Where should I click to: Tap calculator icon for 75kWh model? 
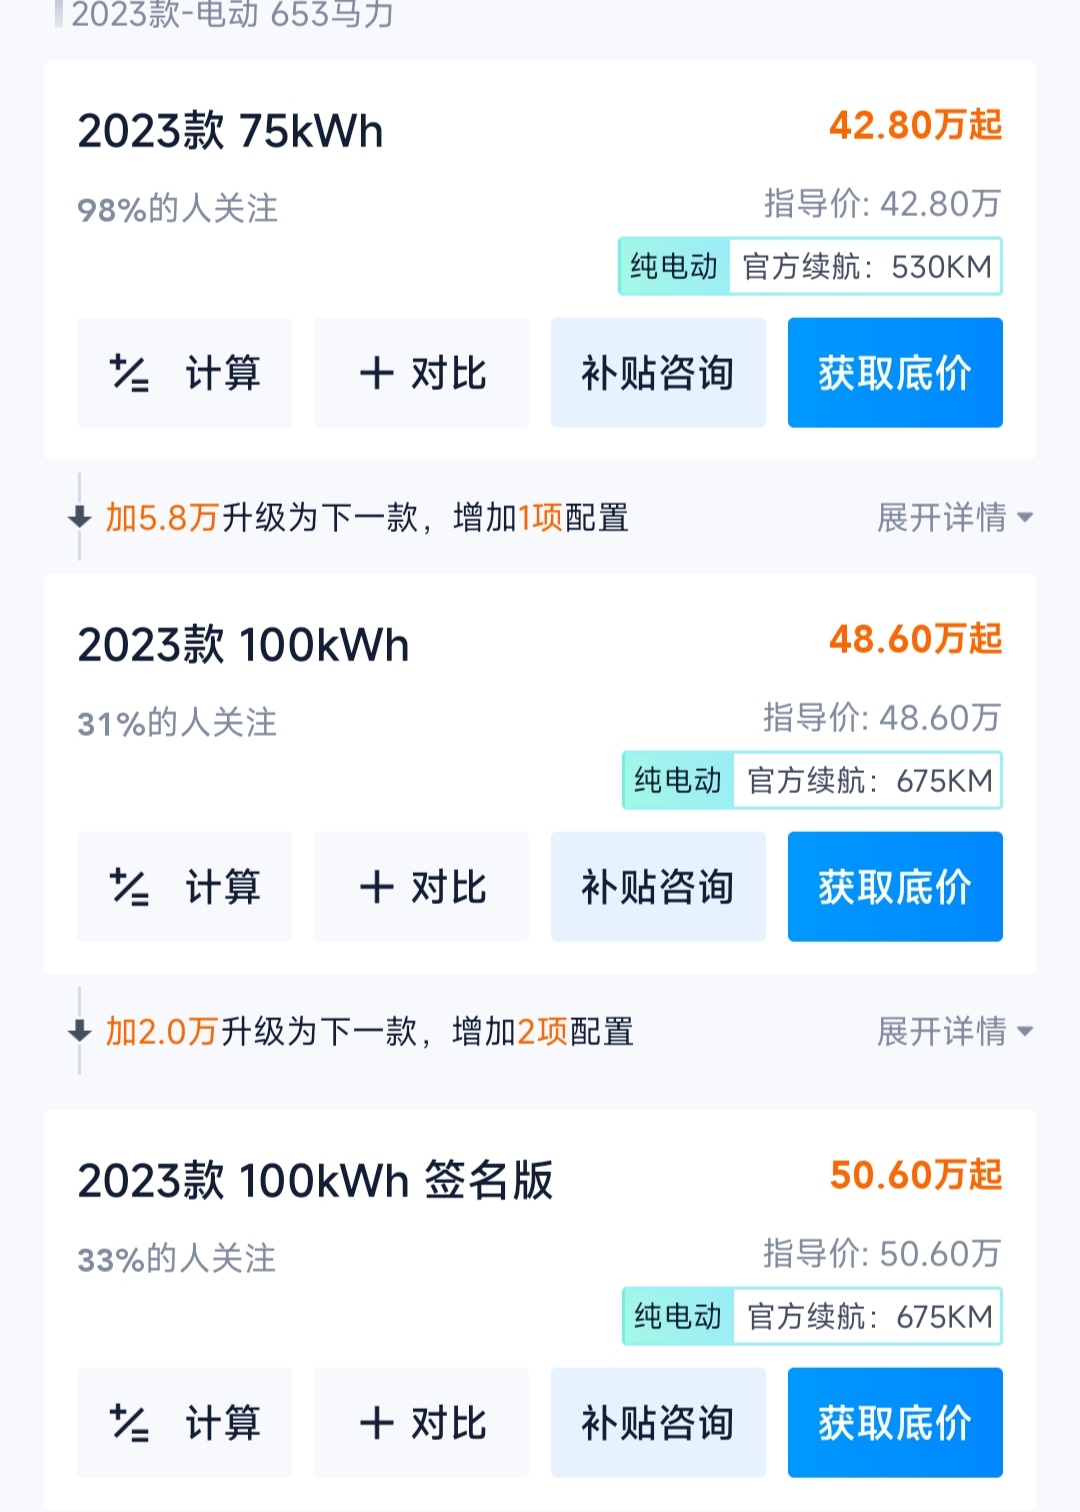point(129,373)
